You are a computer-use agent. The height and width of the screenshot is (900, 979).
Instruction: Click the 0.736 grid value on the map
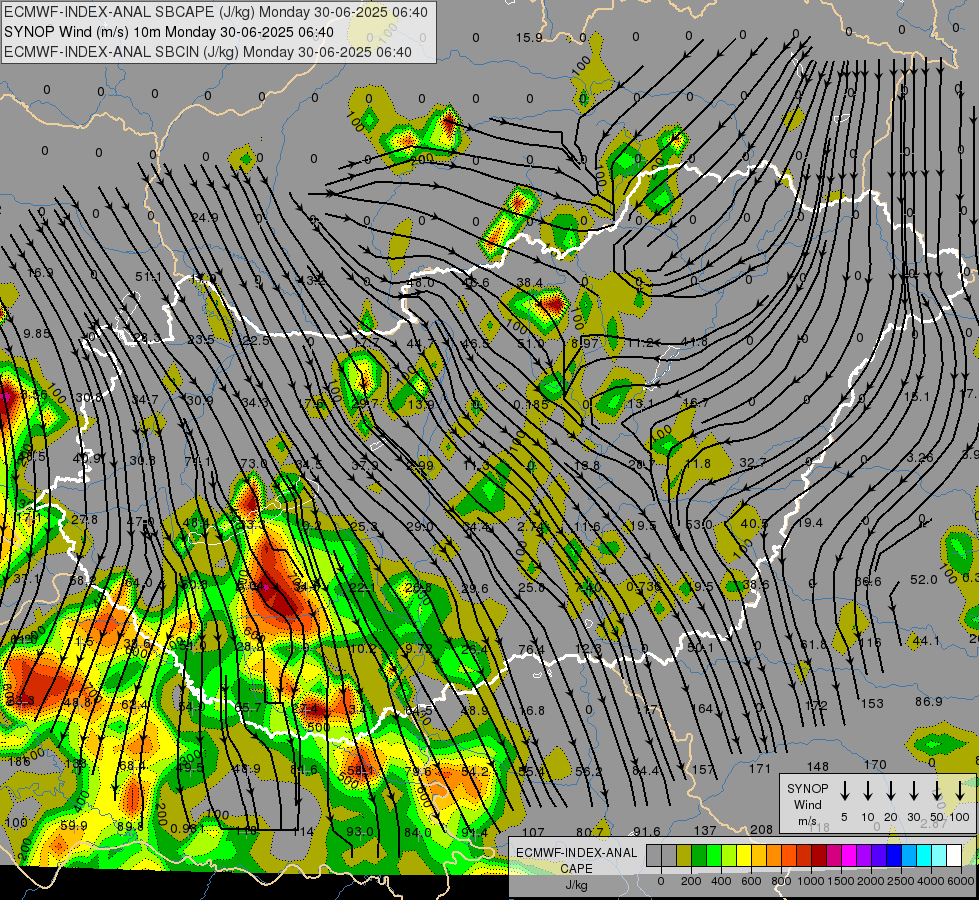(x=643, y=586)
